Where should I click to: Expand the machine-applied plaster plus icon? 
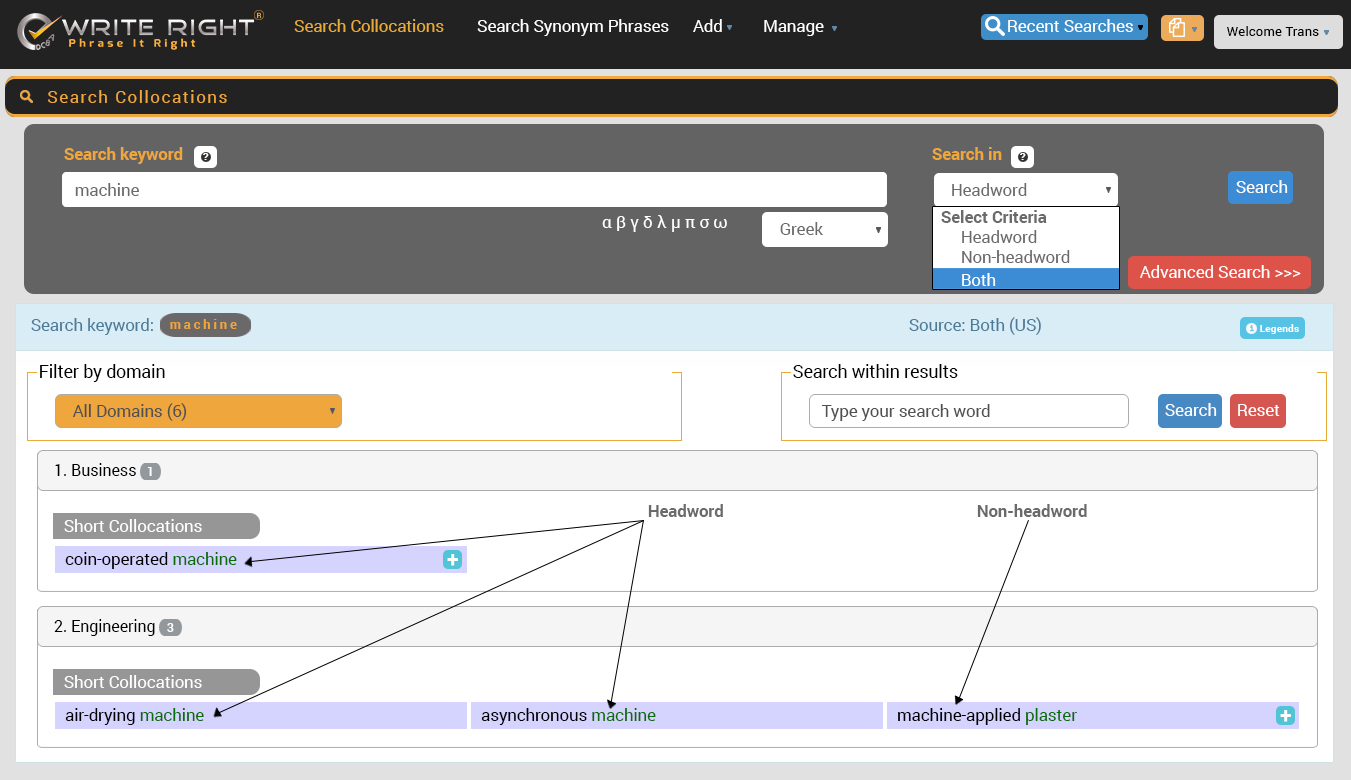[x=1285, y=716]
